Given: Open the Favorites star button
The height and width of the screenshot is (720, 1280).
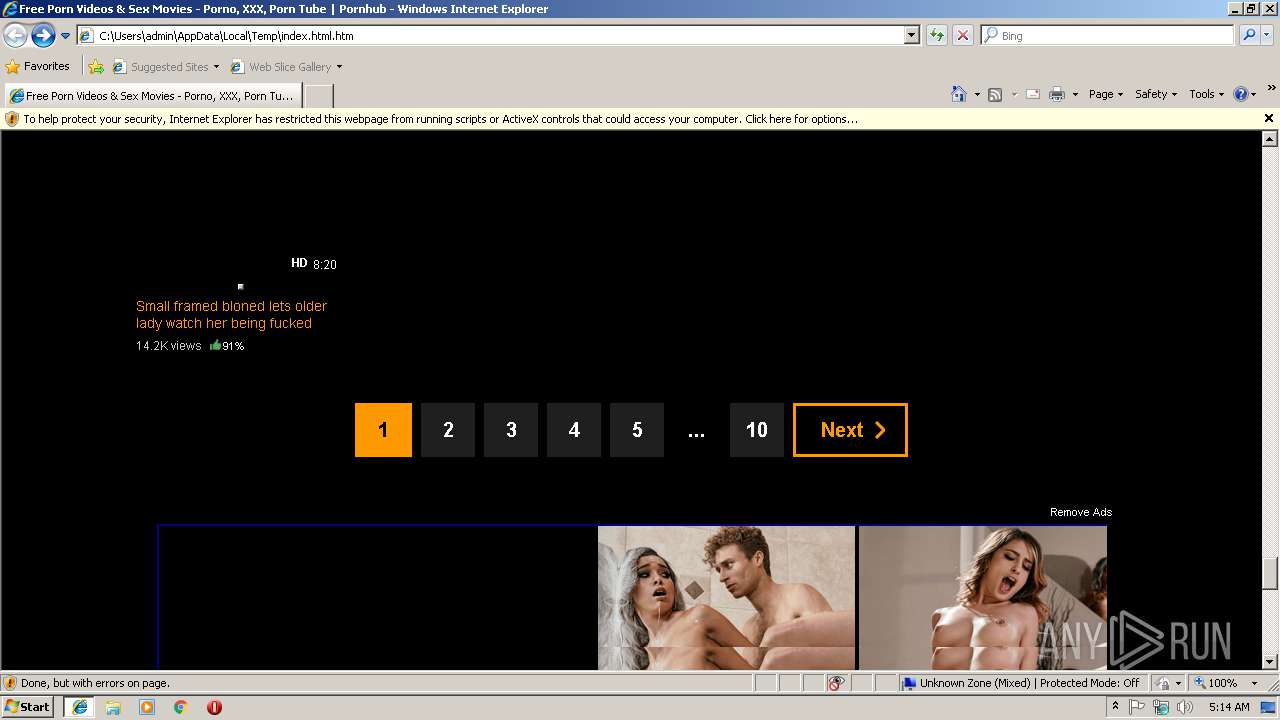Looking at the screenshot, I should [38, 66].
